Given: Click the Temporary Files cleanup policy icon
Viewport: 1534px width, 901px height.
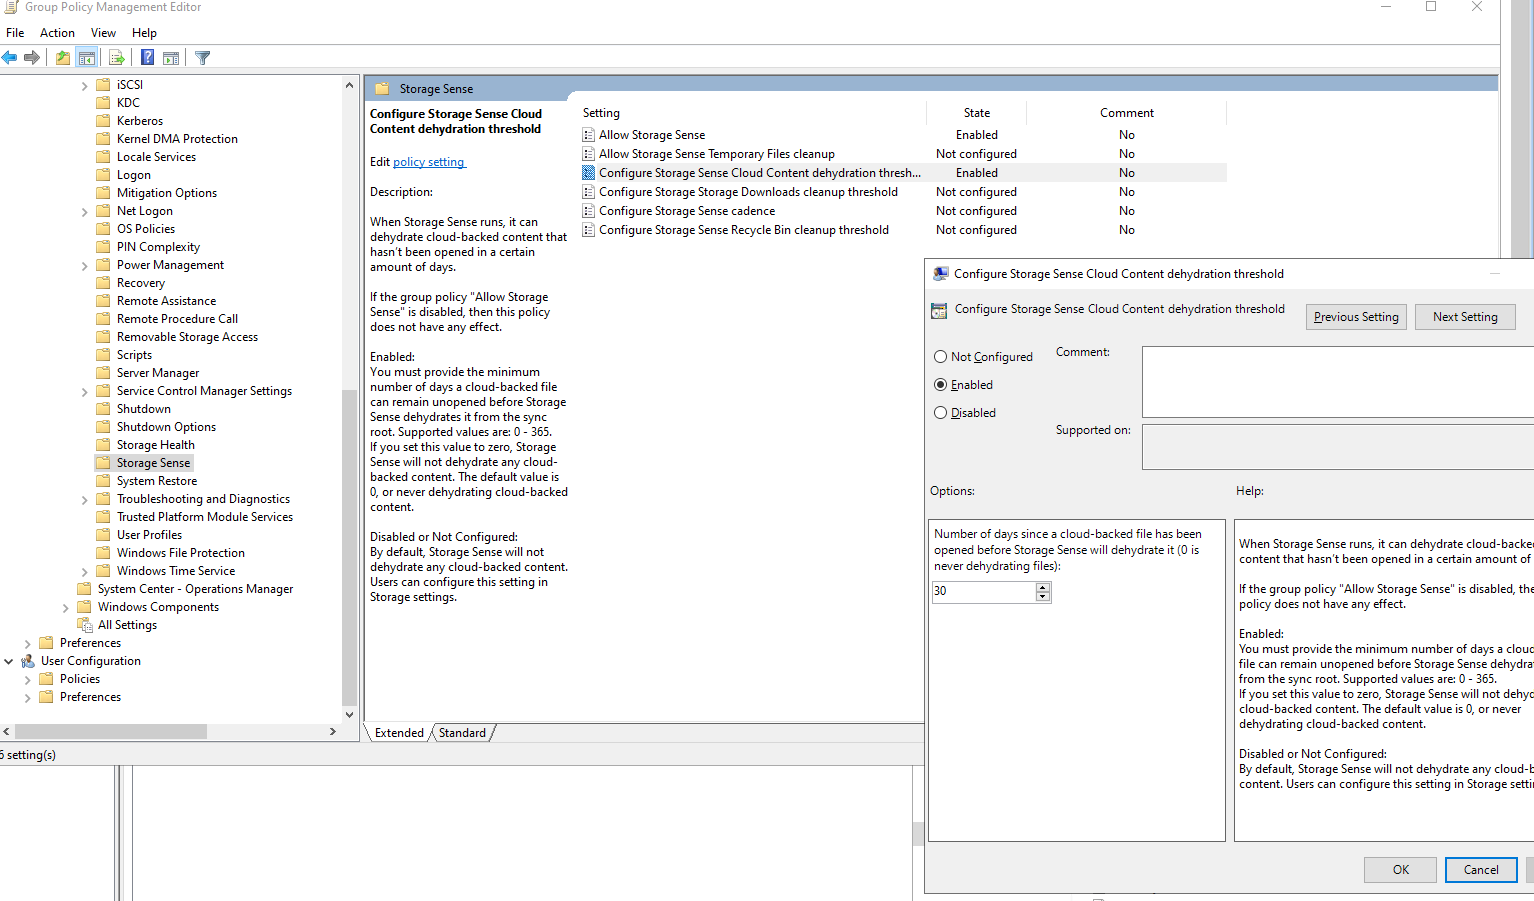Looking at the screenshot, I should point(589,154).
